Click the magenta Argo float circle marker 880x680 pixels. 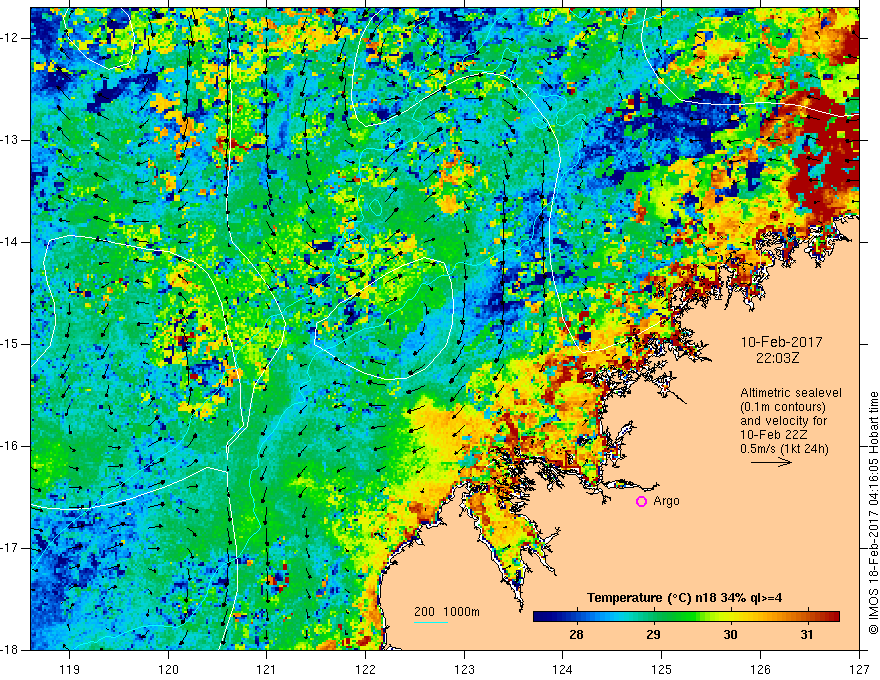coord(641,502)
